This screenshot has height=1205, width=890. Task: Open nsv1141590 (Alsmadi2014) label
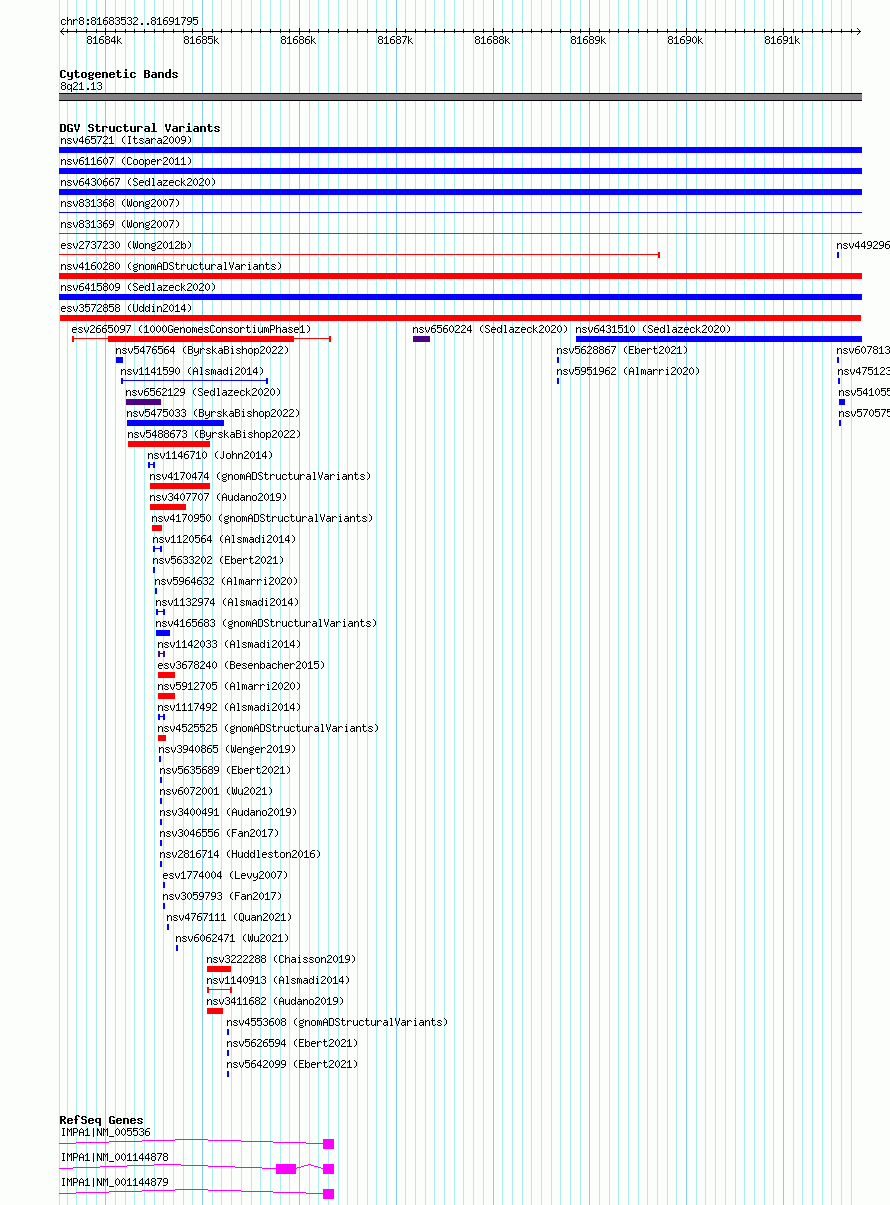(x=192, y=371)
